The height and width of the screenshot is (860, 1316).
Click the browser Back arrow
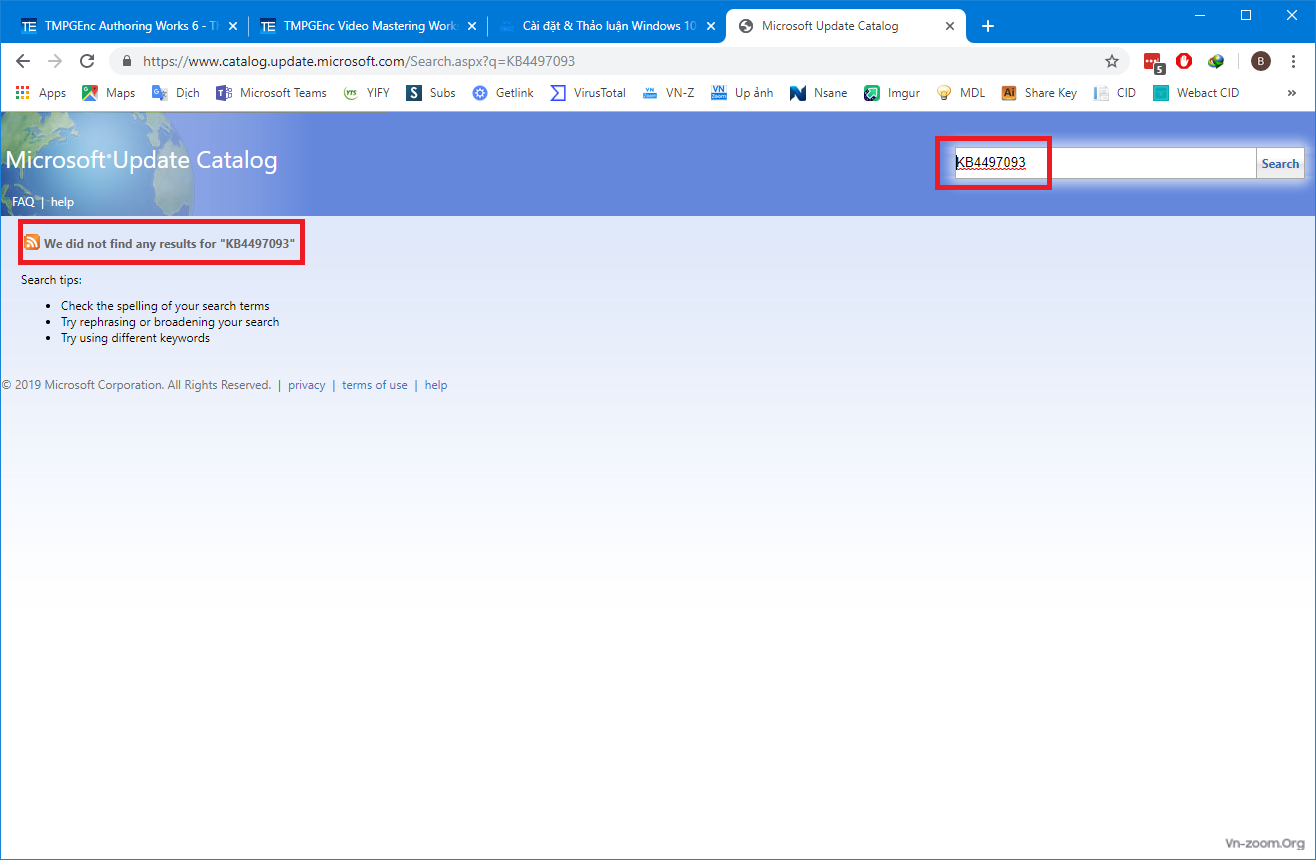click(23, 61)
